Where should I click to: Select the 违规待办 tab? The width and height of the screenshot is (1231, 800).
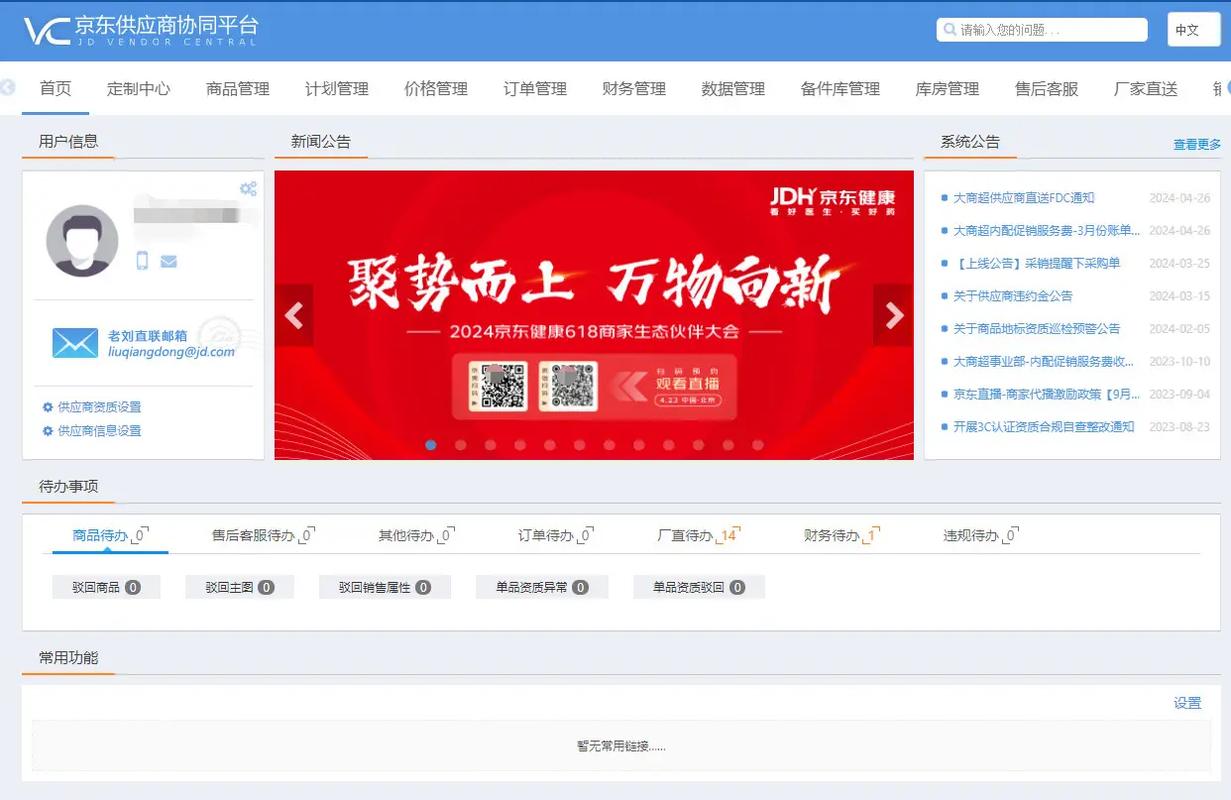pyautogui.click(x=981, y=536)
